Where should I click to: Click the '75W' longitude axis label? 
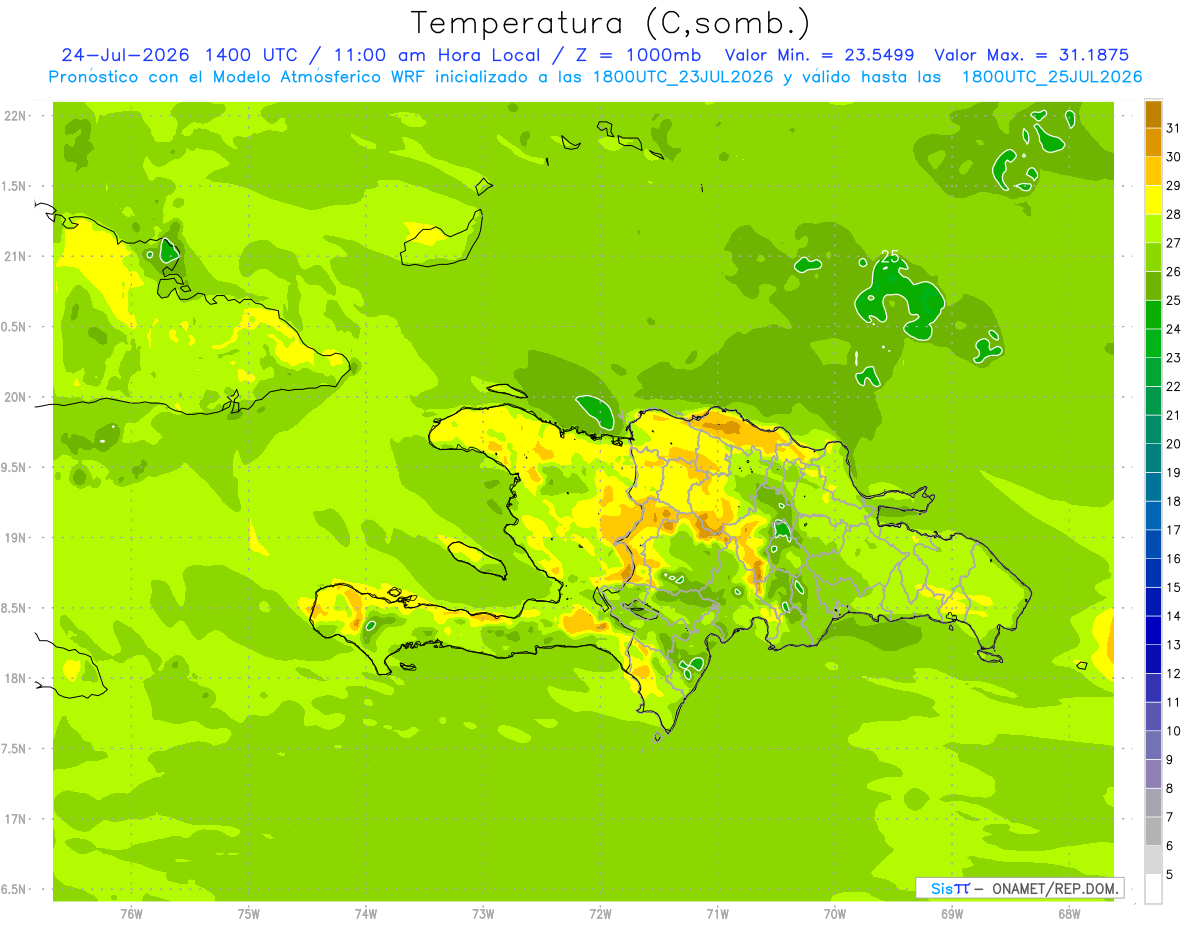249,914
